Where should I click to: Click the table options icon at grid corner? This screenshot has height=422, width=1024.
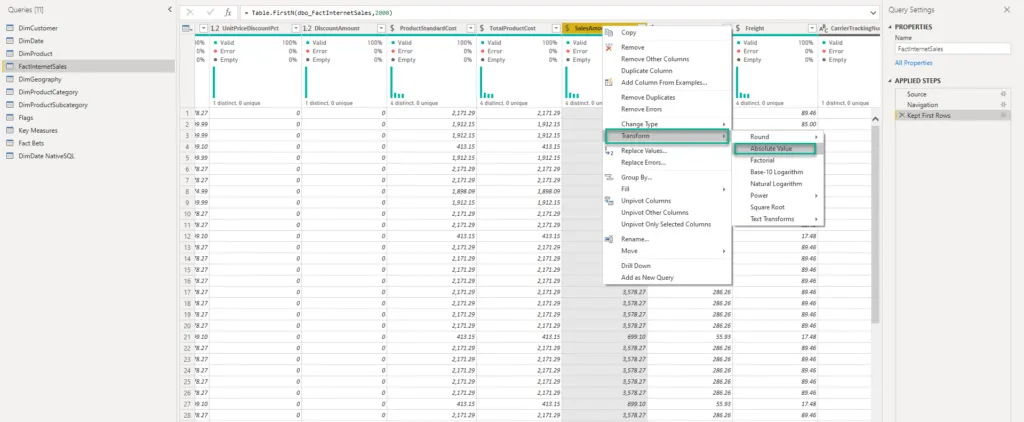[188, 28]
